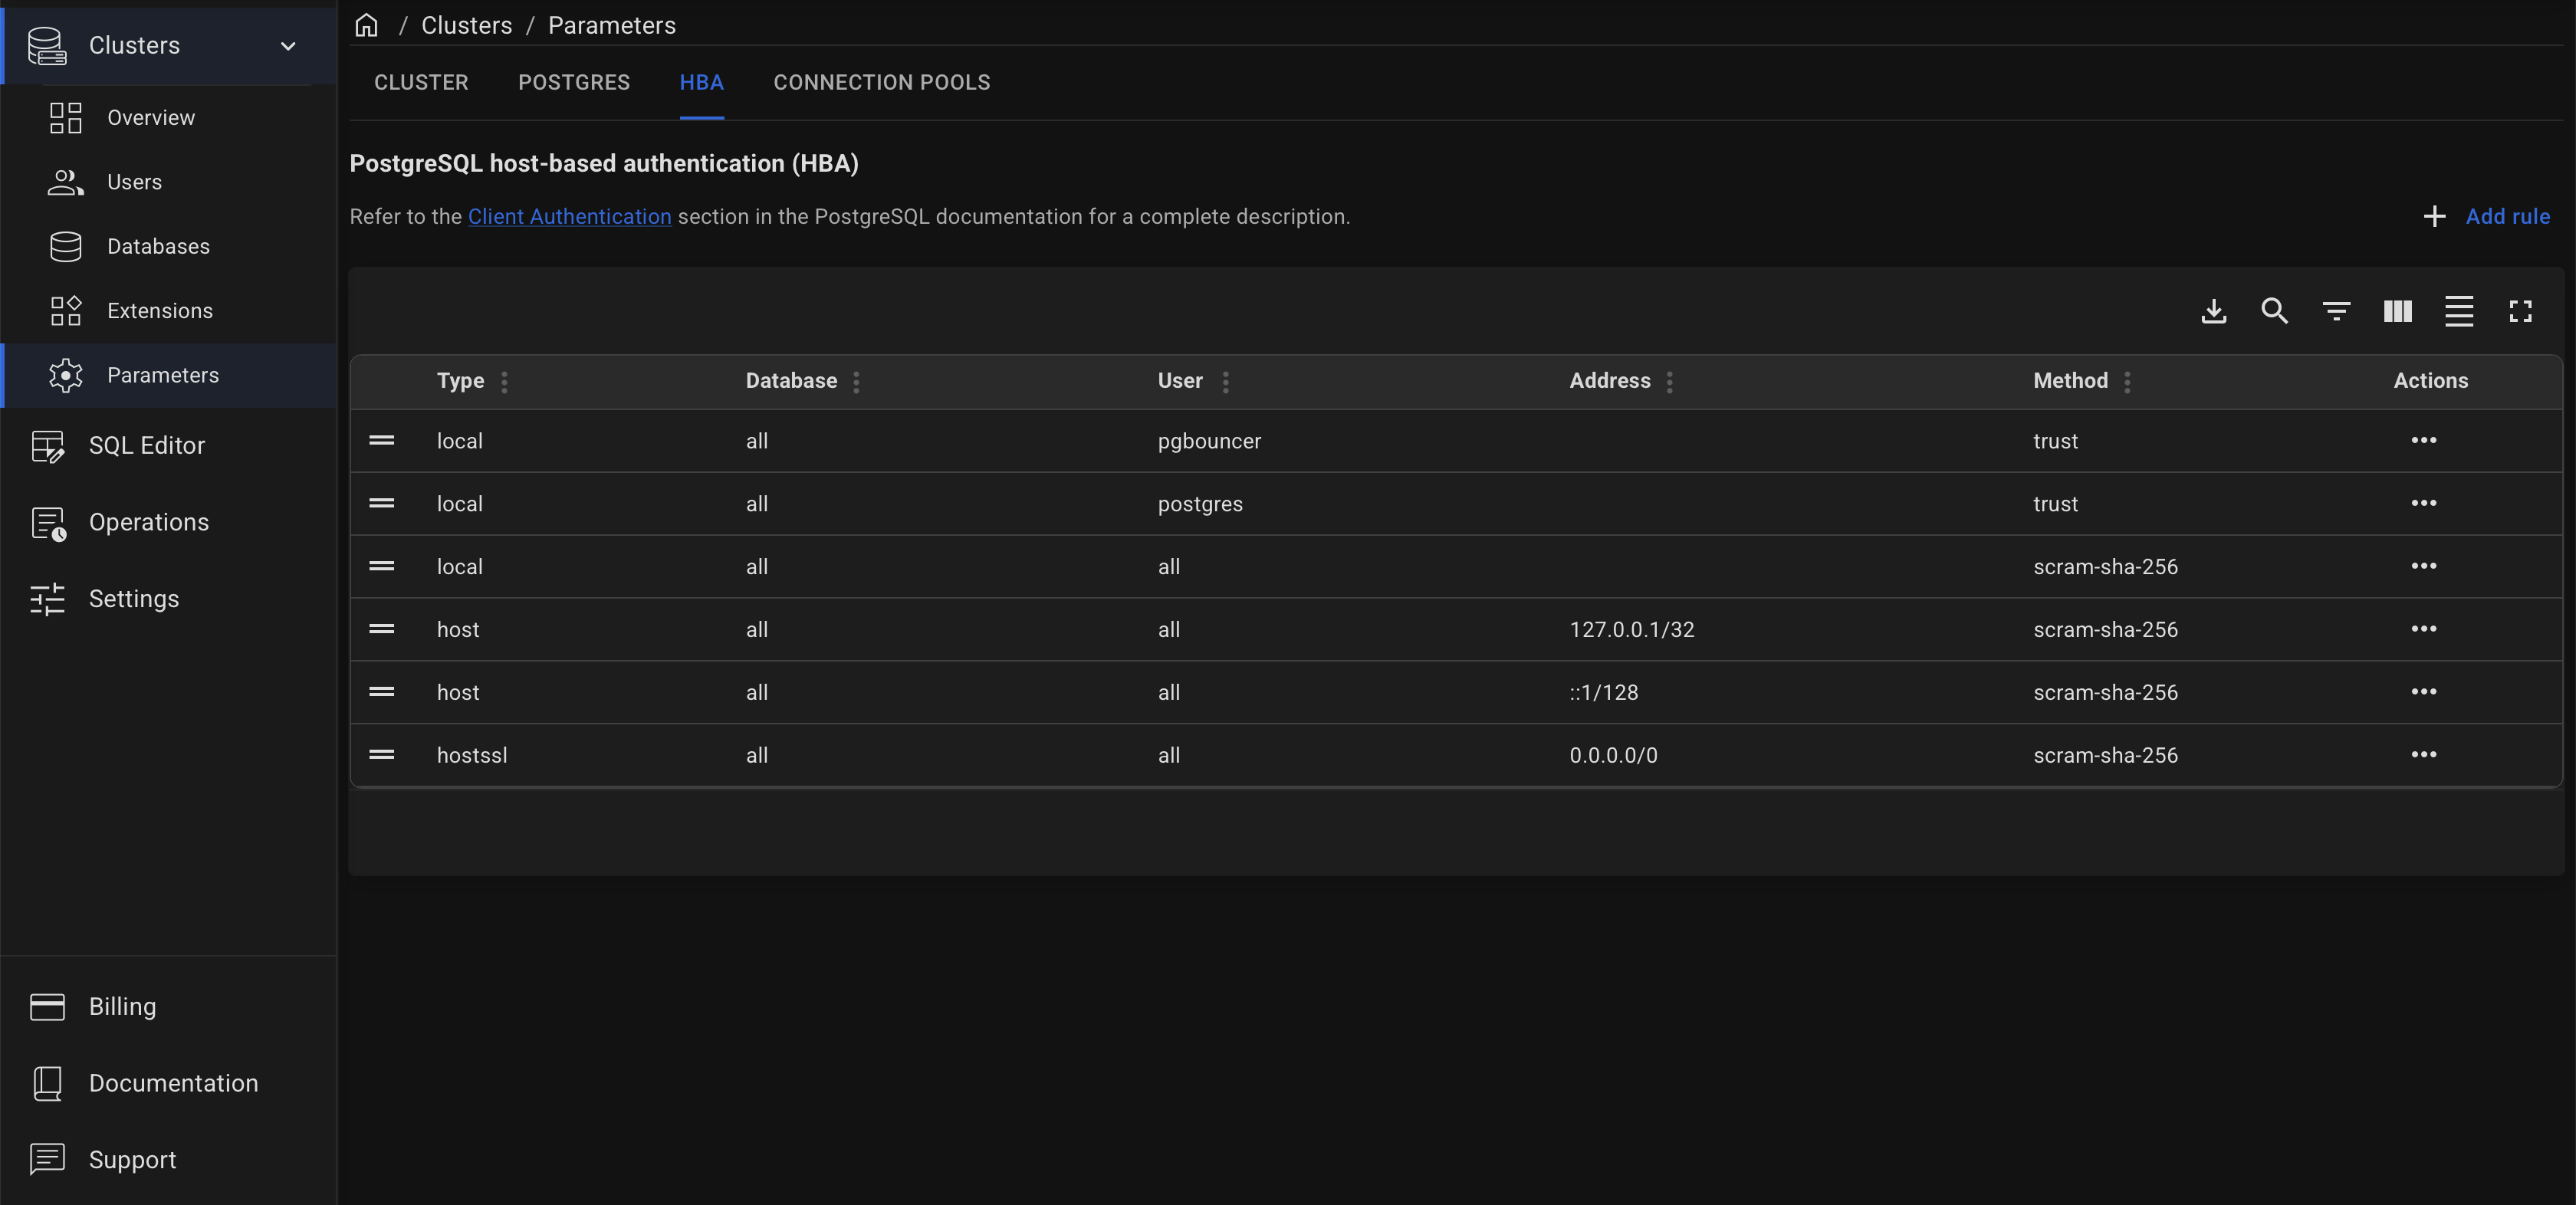2576x1205 pixels.
Task: Open show/hide columns icon
Action: pos(2398,311)
